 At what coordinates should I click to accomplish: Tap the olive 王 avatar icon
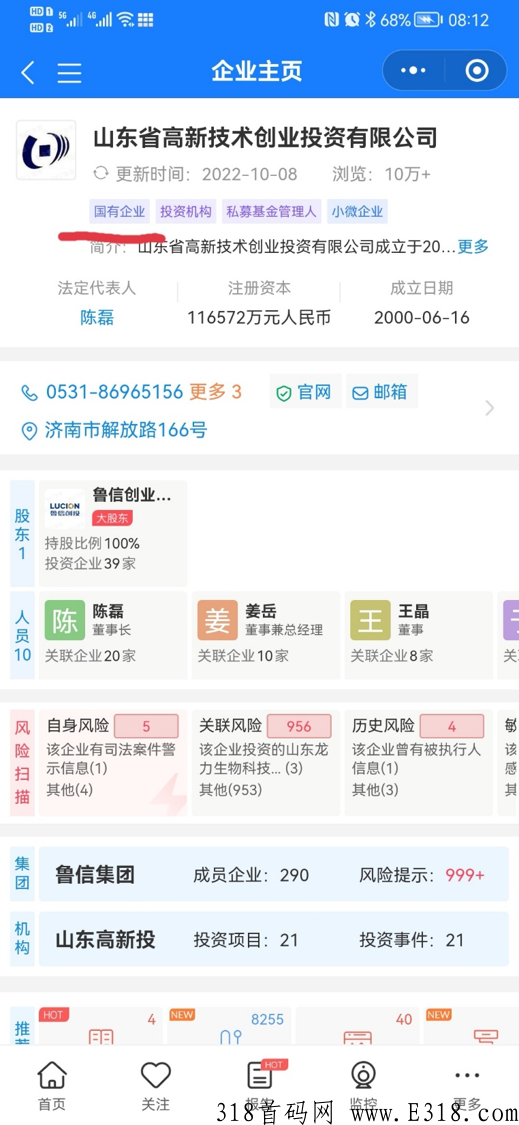370,620
